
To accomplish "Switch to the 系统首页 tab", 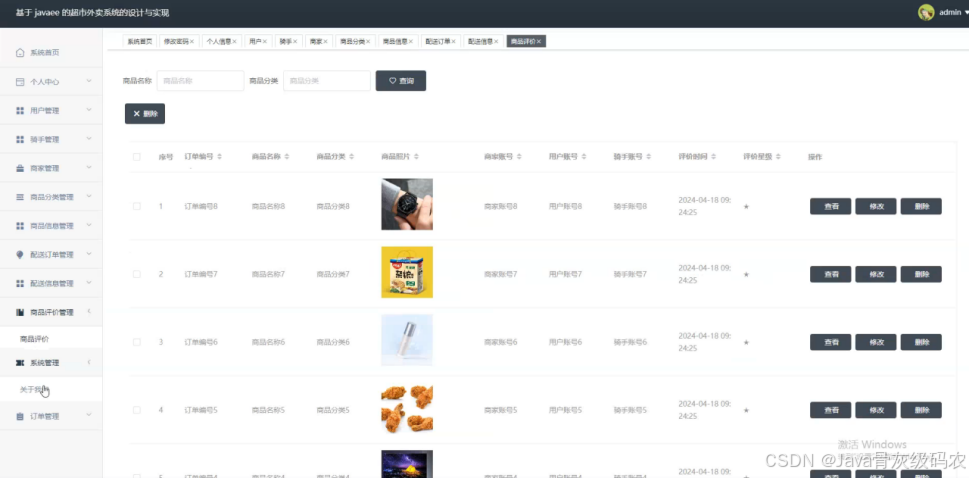I will click(140, 41).
